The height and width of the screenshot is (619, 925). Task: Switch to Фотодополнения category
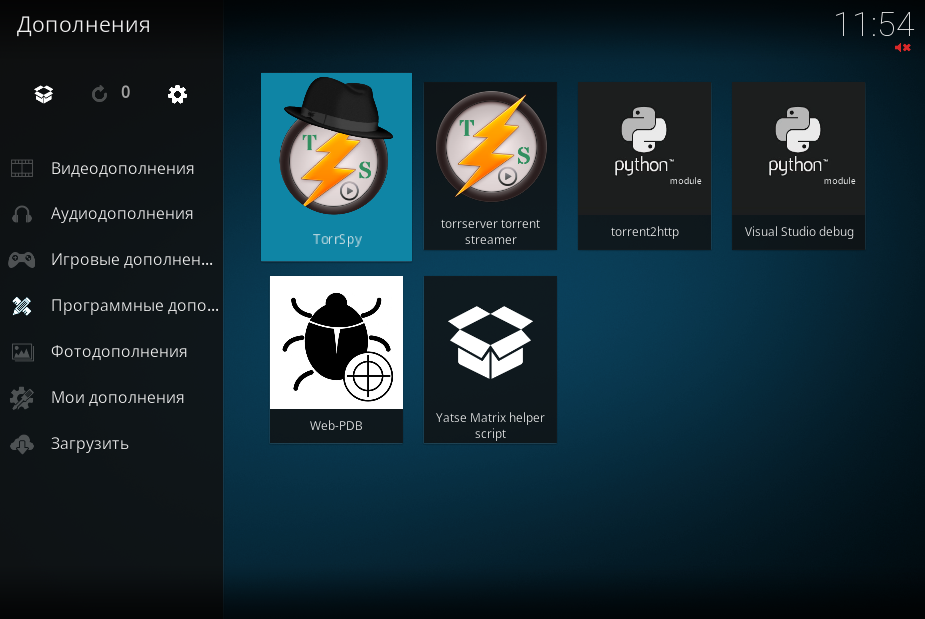(x=119, y=352)
